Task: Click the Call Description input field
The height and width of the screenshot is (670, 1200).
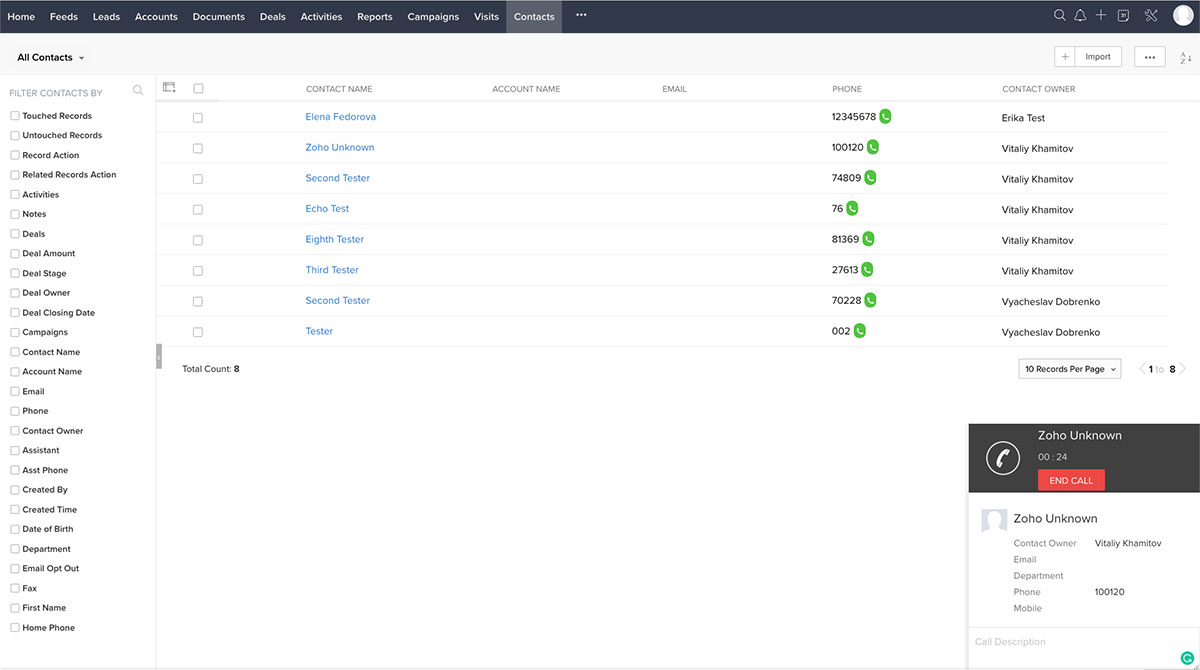Action: click(1070, 642)
